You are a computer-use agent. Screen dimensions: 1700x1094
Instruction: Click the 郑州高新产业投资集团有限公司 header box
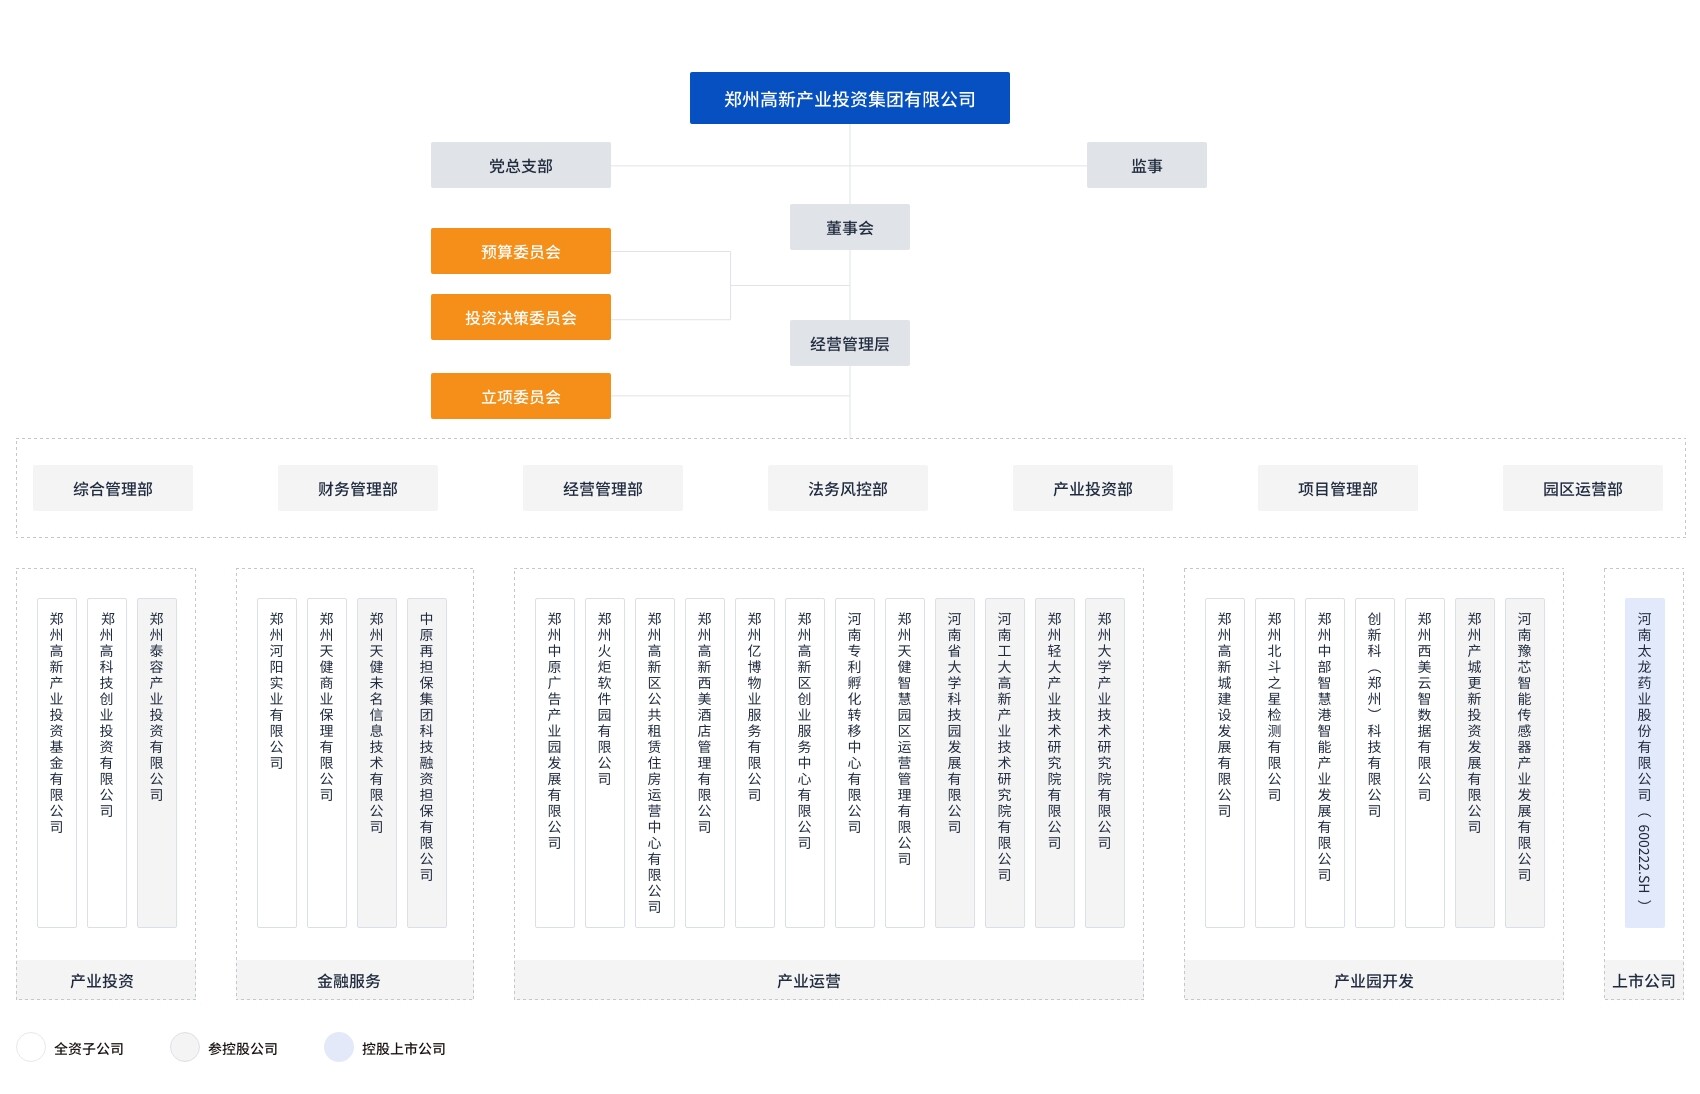(x=849, y=98)
